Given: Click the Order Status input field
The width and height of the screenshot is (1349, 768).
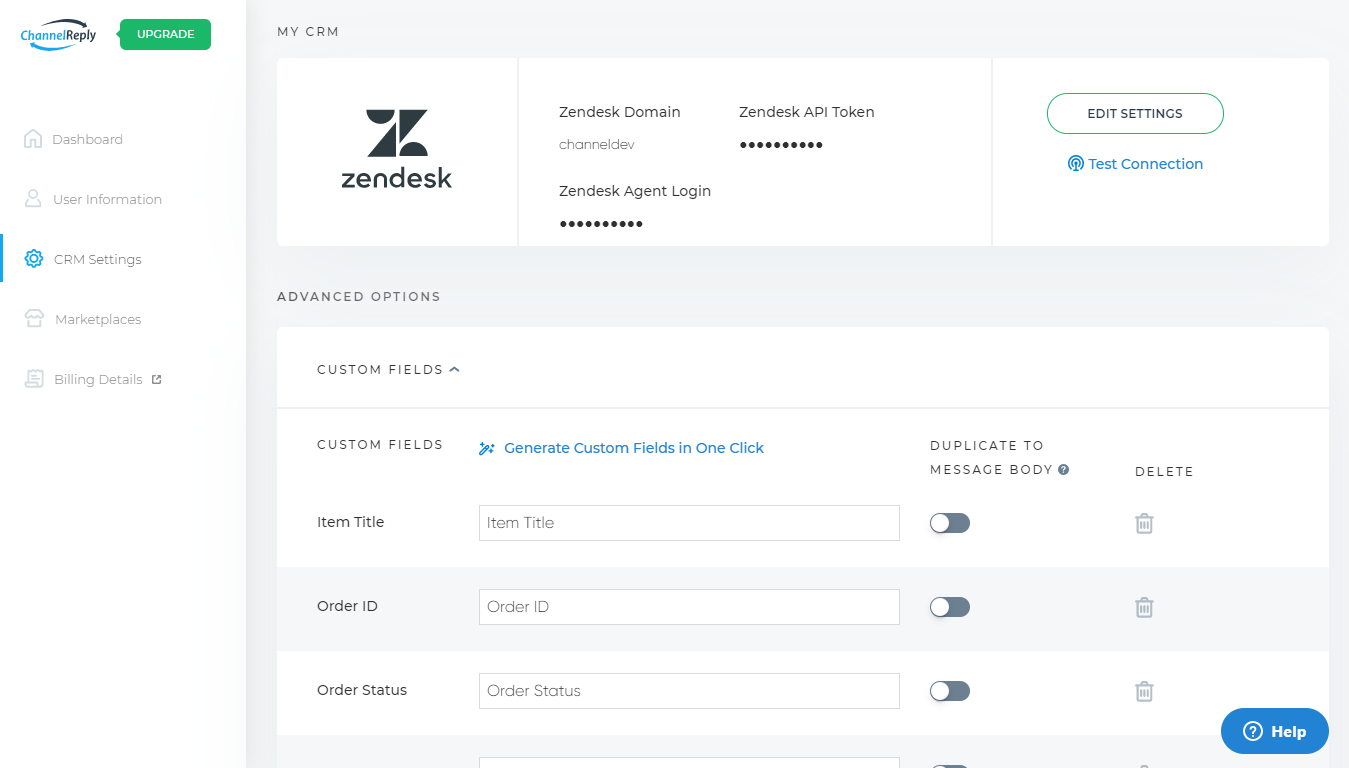Looking at the screenshot, I should [689, 691].
